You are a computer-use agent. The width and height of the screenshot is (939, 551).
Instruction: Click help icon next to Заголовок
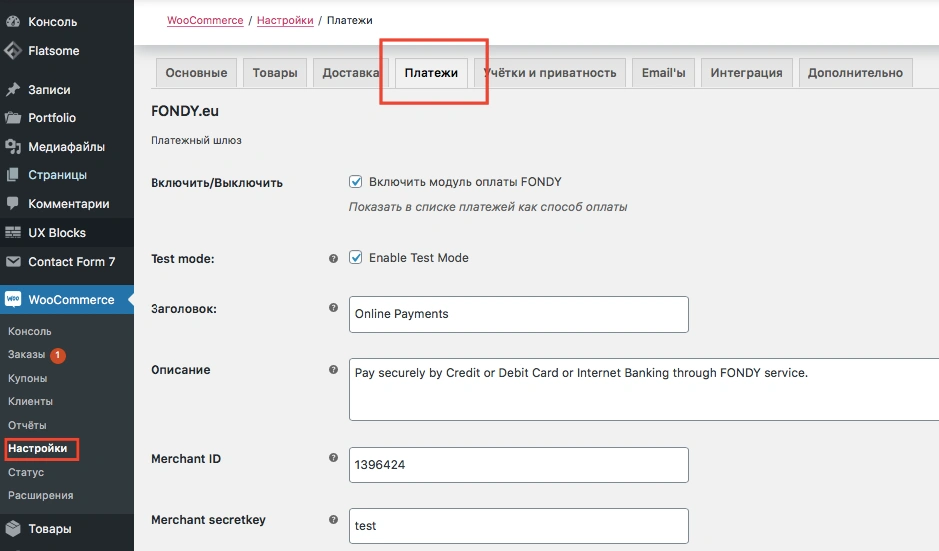coord(334,308)
